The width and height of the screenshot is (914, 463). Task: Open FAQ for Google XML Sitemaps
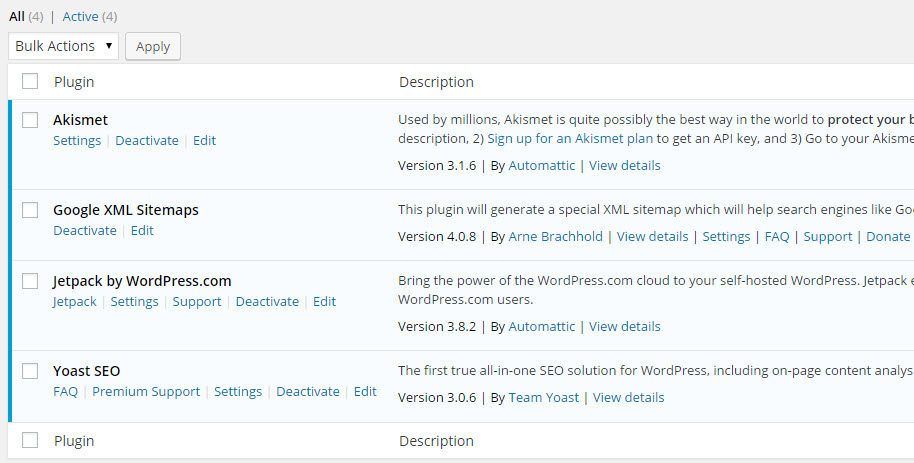[777, 237]
